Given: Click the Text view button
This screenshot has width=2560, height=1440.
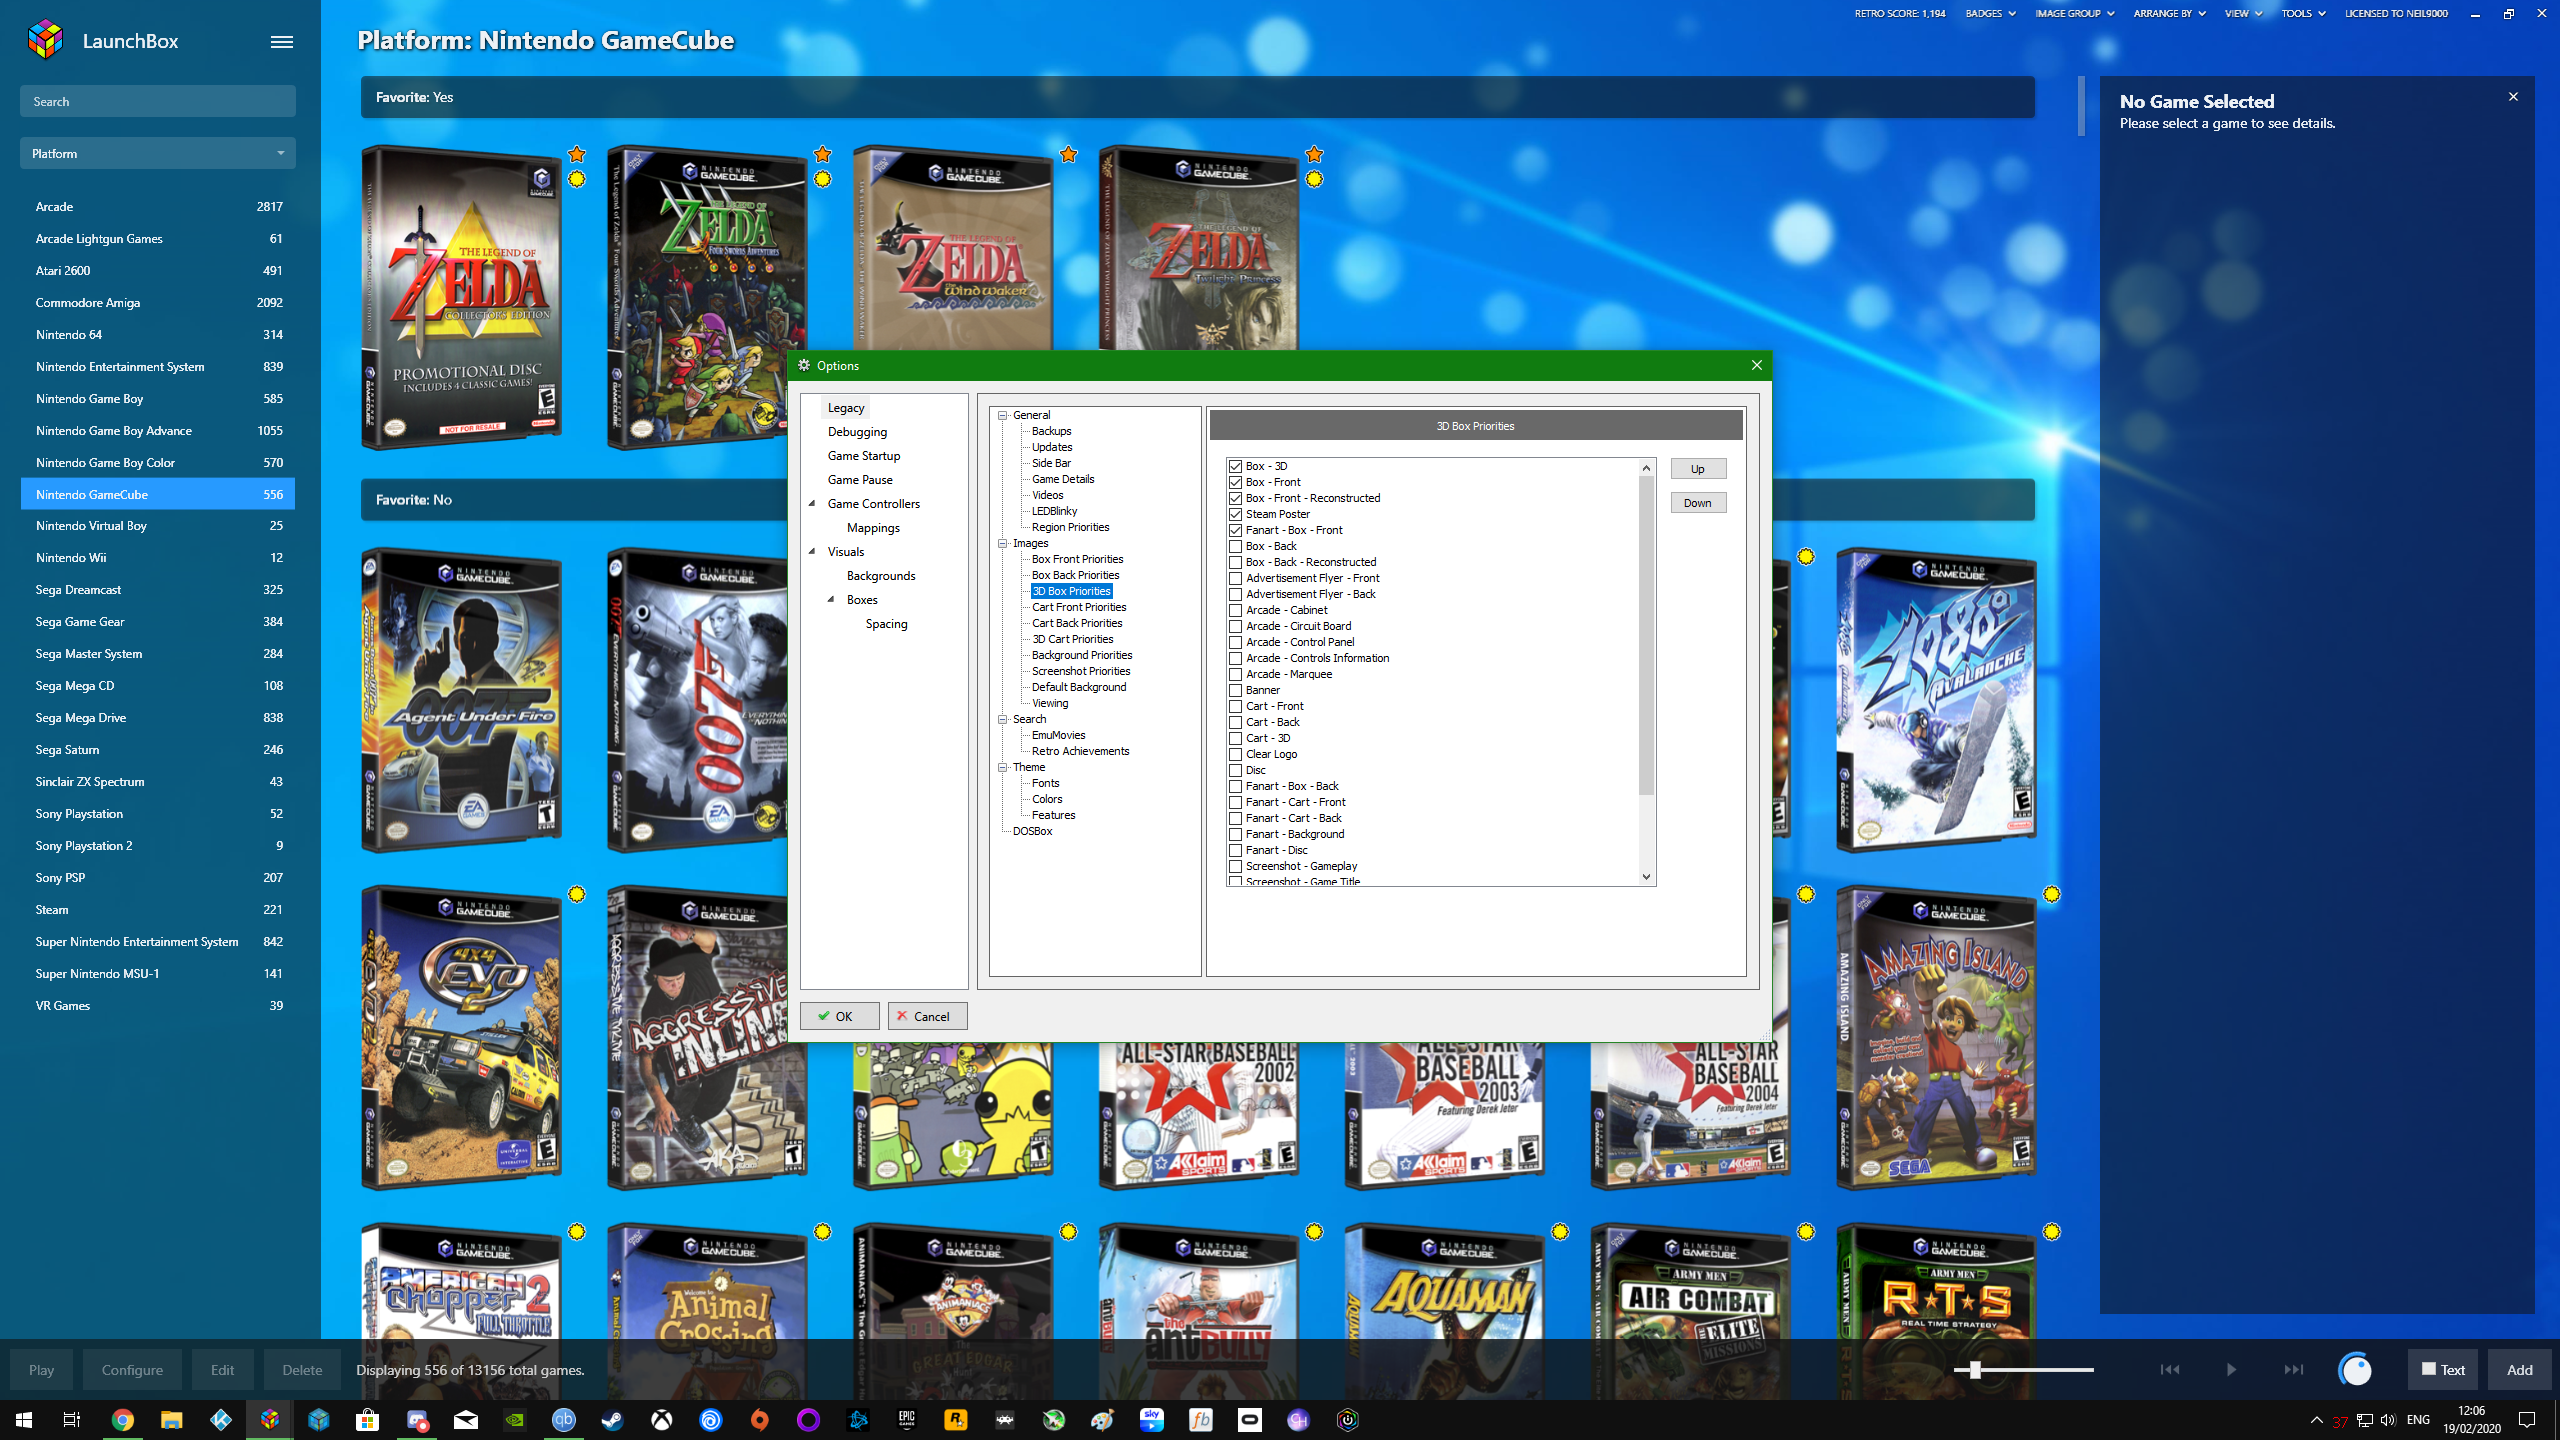Looking at the screenshot, I should click(x=2443, y=1370).
